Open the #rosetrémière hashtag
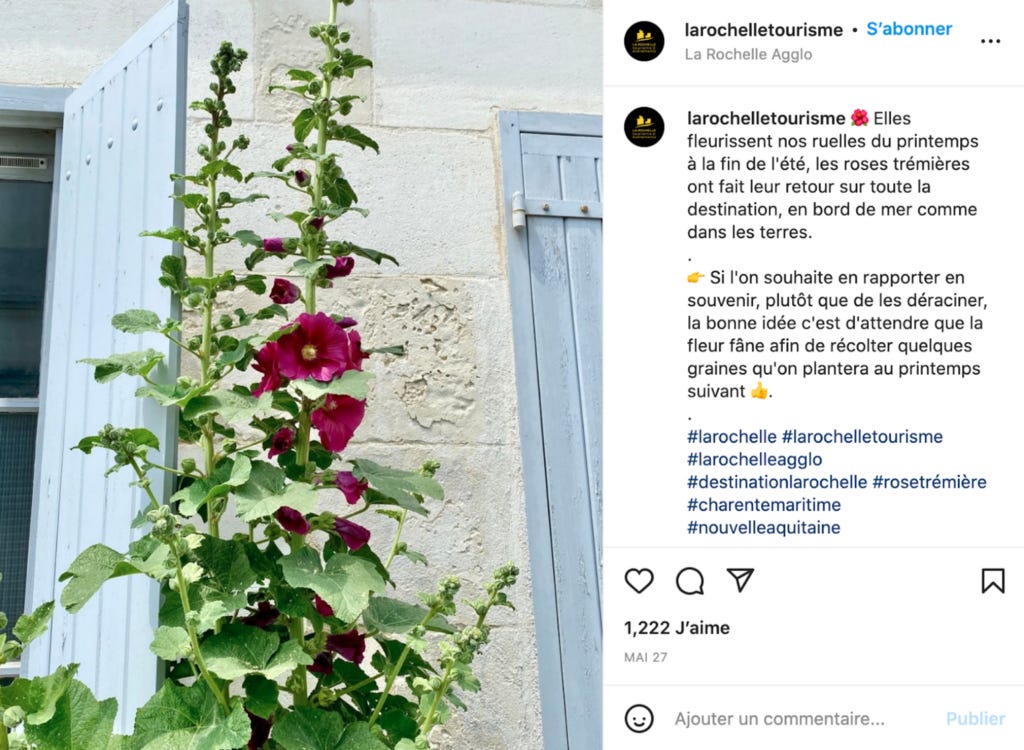Image resolution: width=1024 pixels, height=750 pixels. click(929, 482)
